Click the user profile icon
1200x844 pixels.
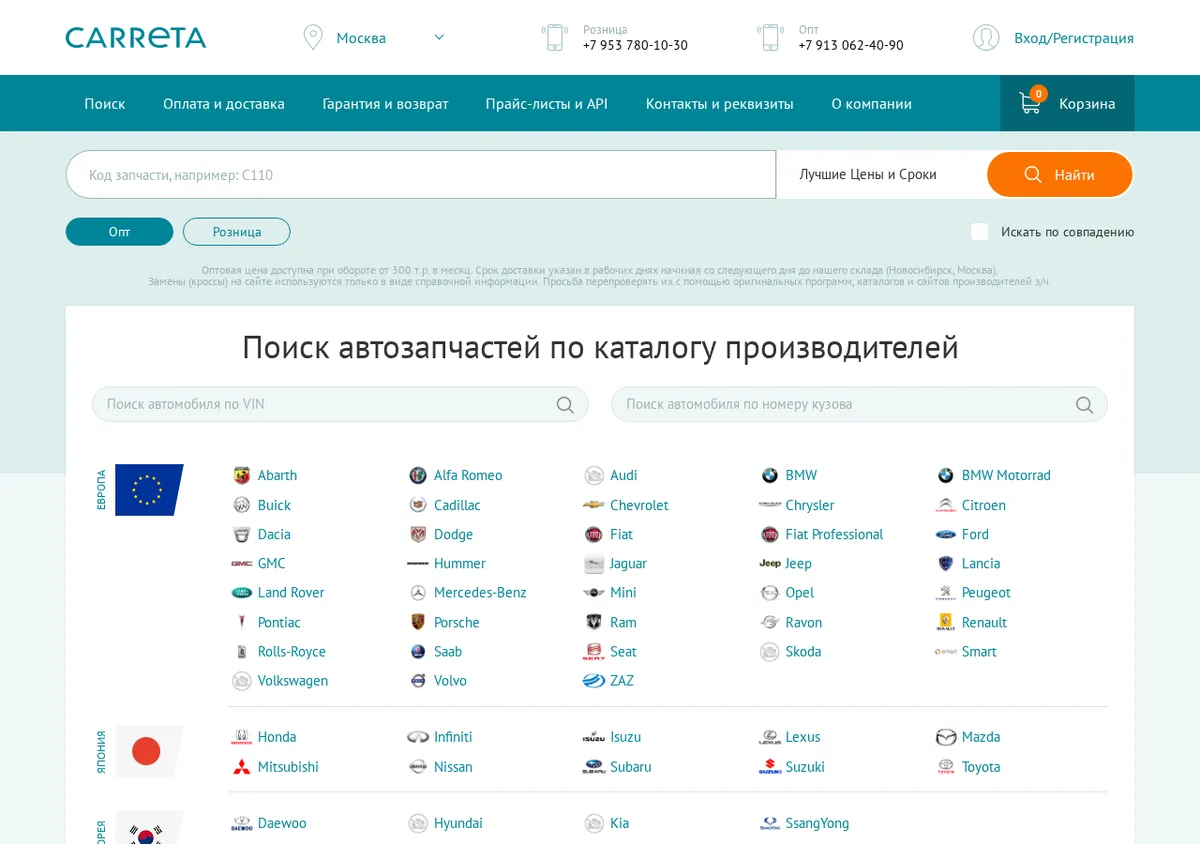(x=986, y=38)
